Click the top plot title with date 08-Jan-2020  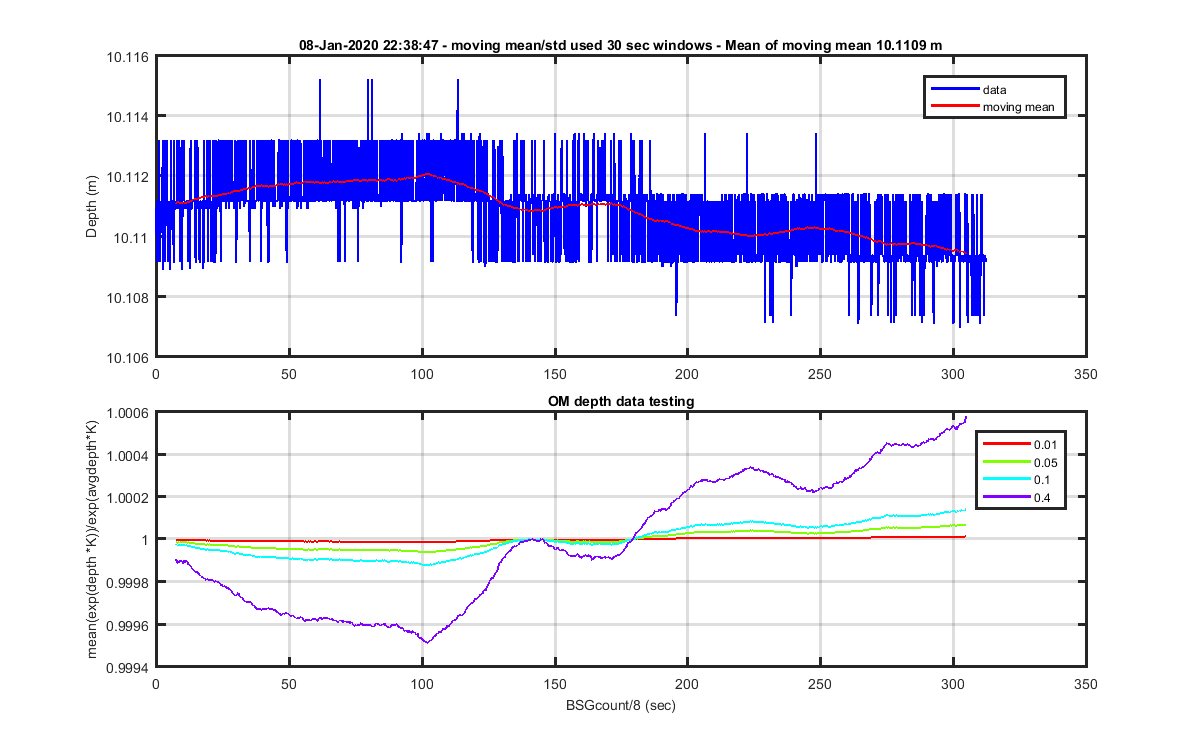pyautogui.click(x=620, y=46)
